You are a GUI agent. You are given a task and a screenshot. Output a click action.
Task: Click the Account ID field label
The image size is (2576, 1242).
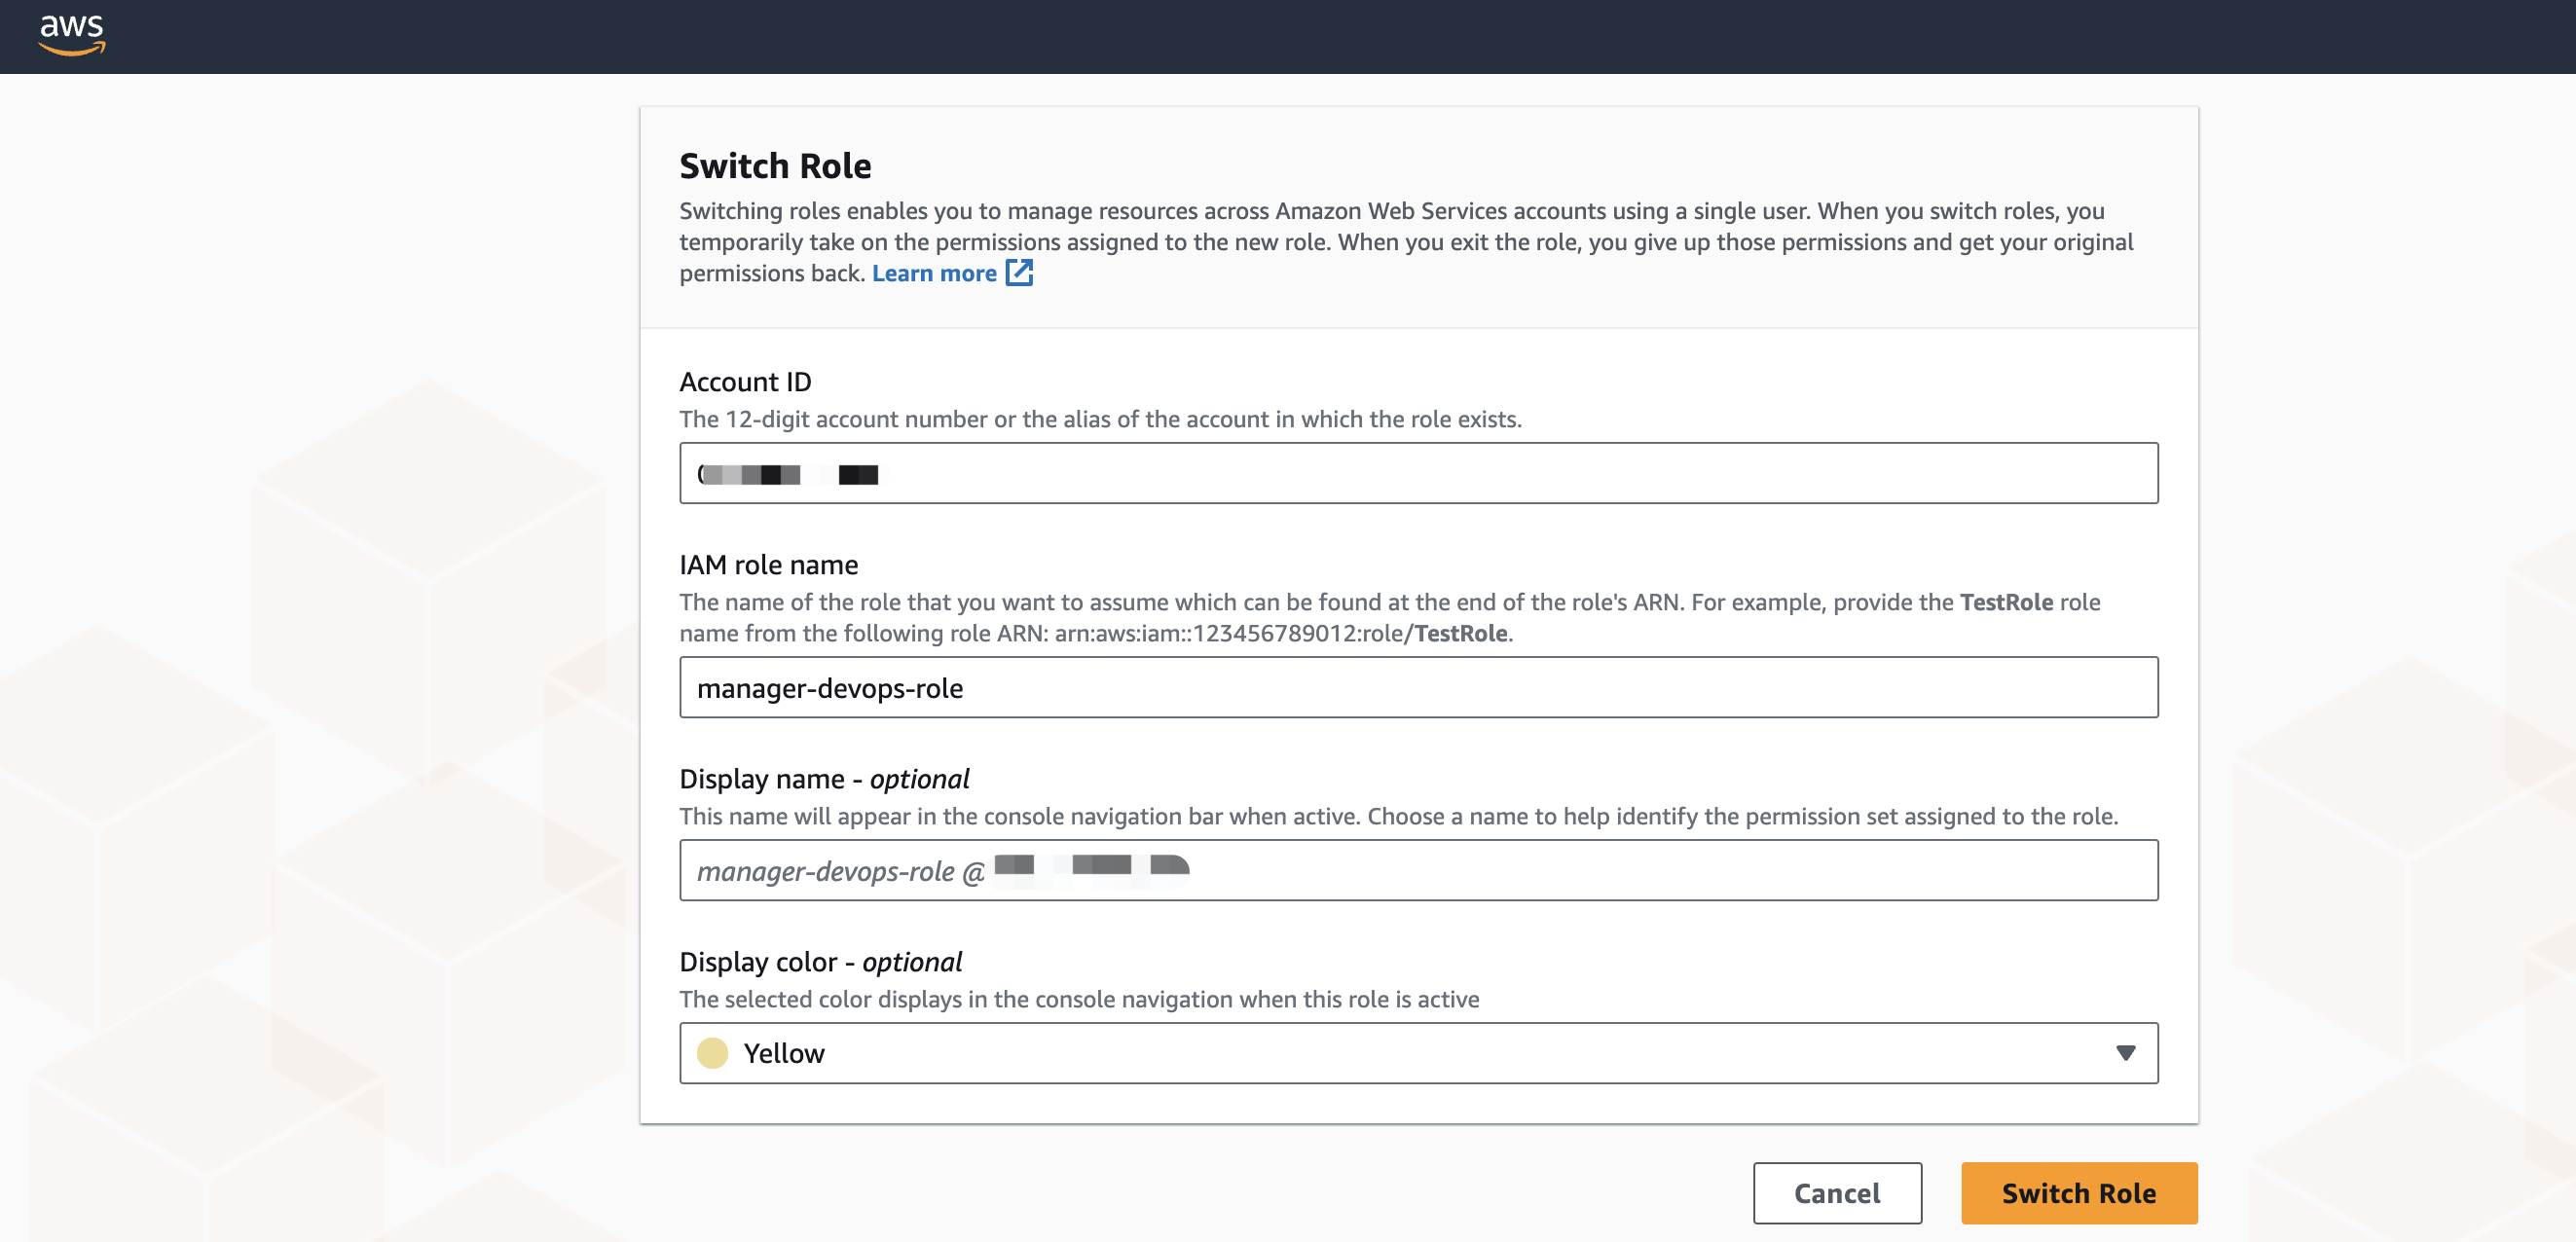(745, 382)
